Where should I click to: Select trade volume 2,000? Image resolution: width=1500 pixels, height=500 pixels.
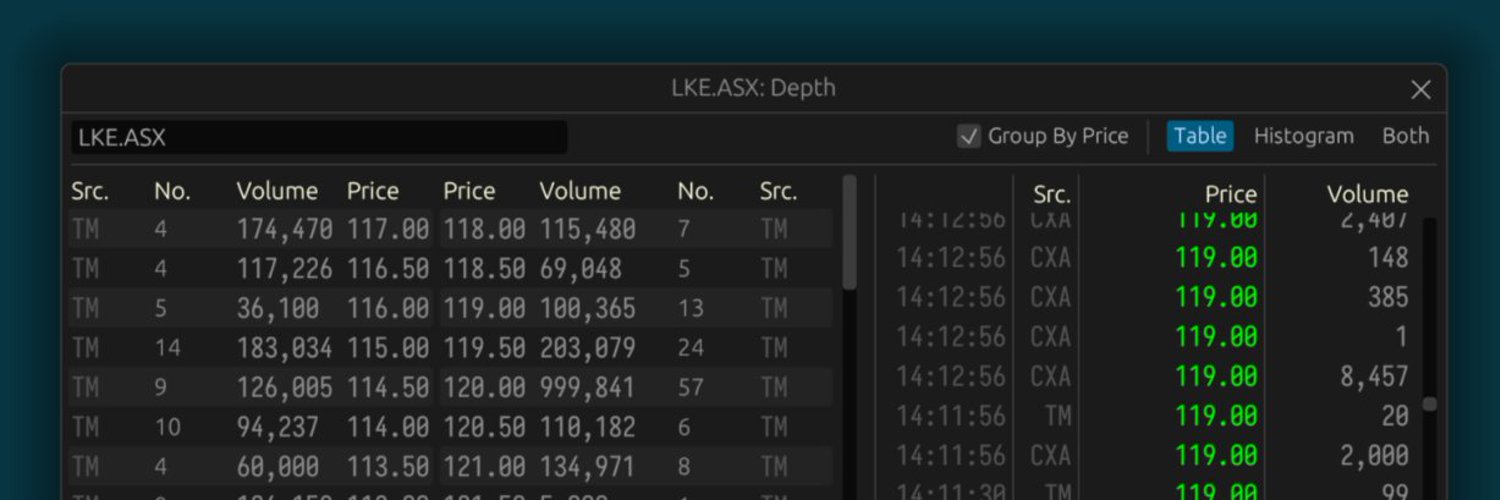tap(1375, 455)
